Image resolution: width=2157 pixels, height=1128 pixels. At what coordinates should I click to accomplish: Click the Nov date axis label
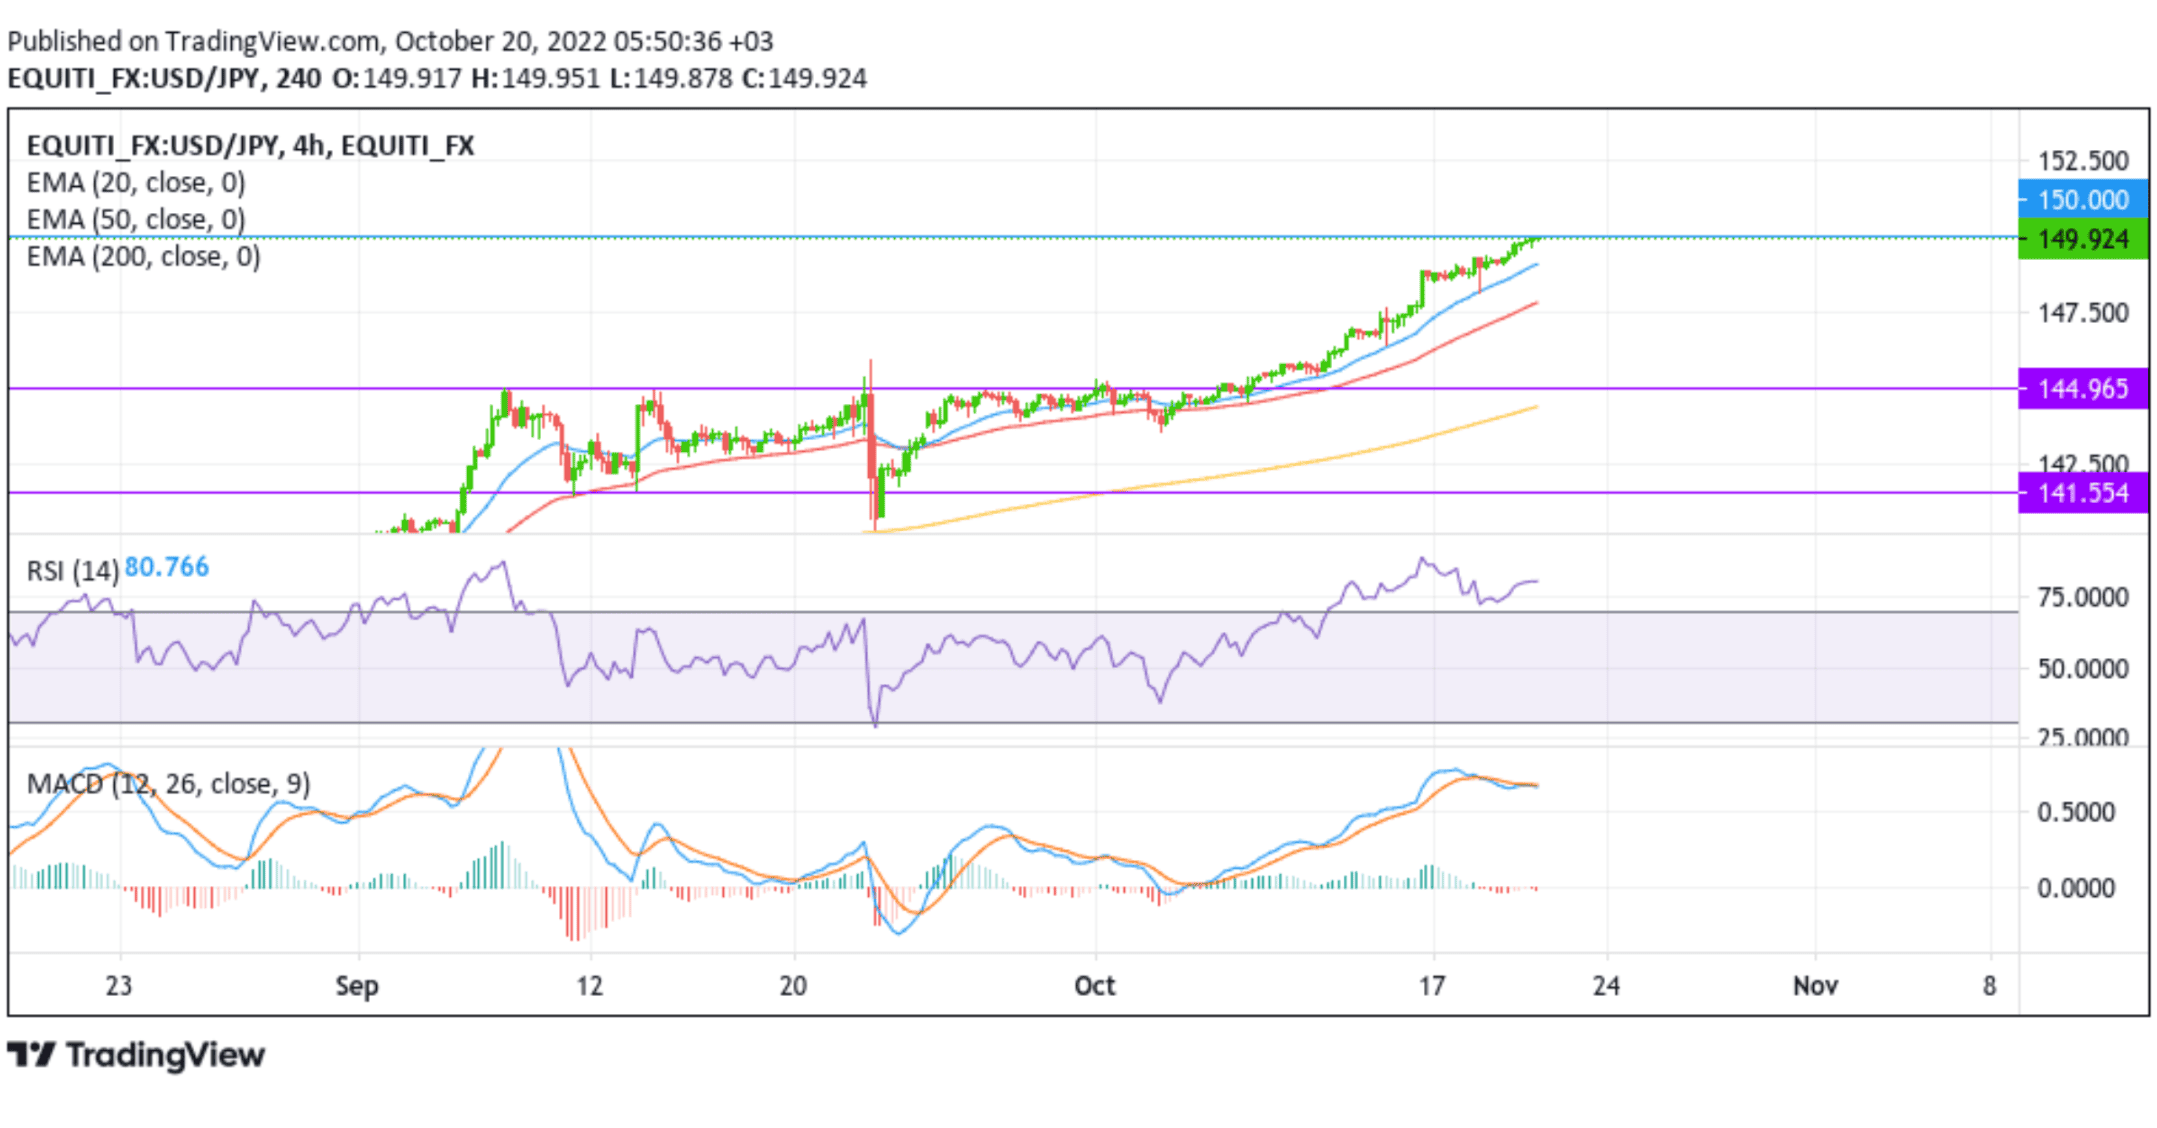1815,986
